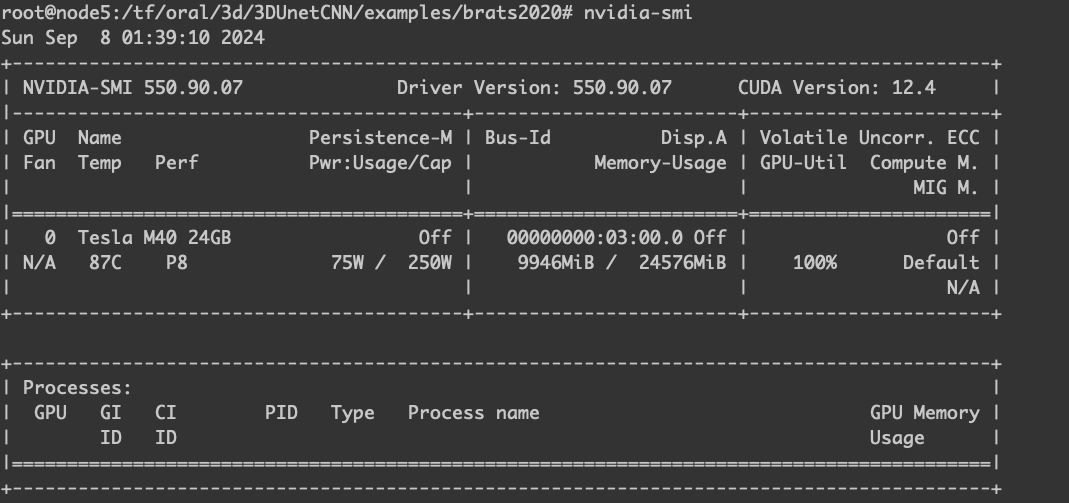Click the PID column header
The height and width of the screenshot is (503, 1069).
point(281,413)
